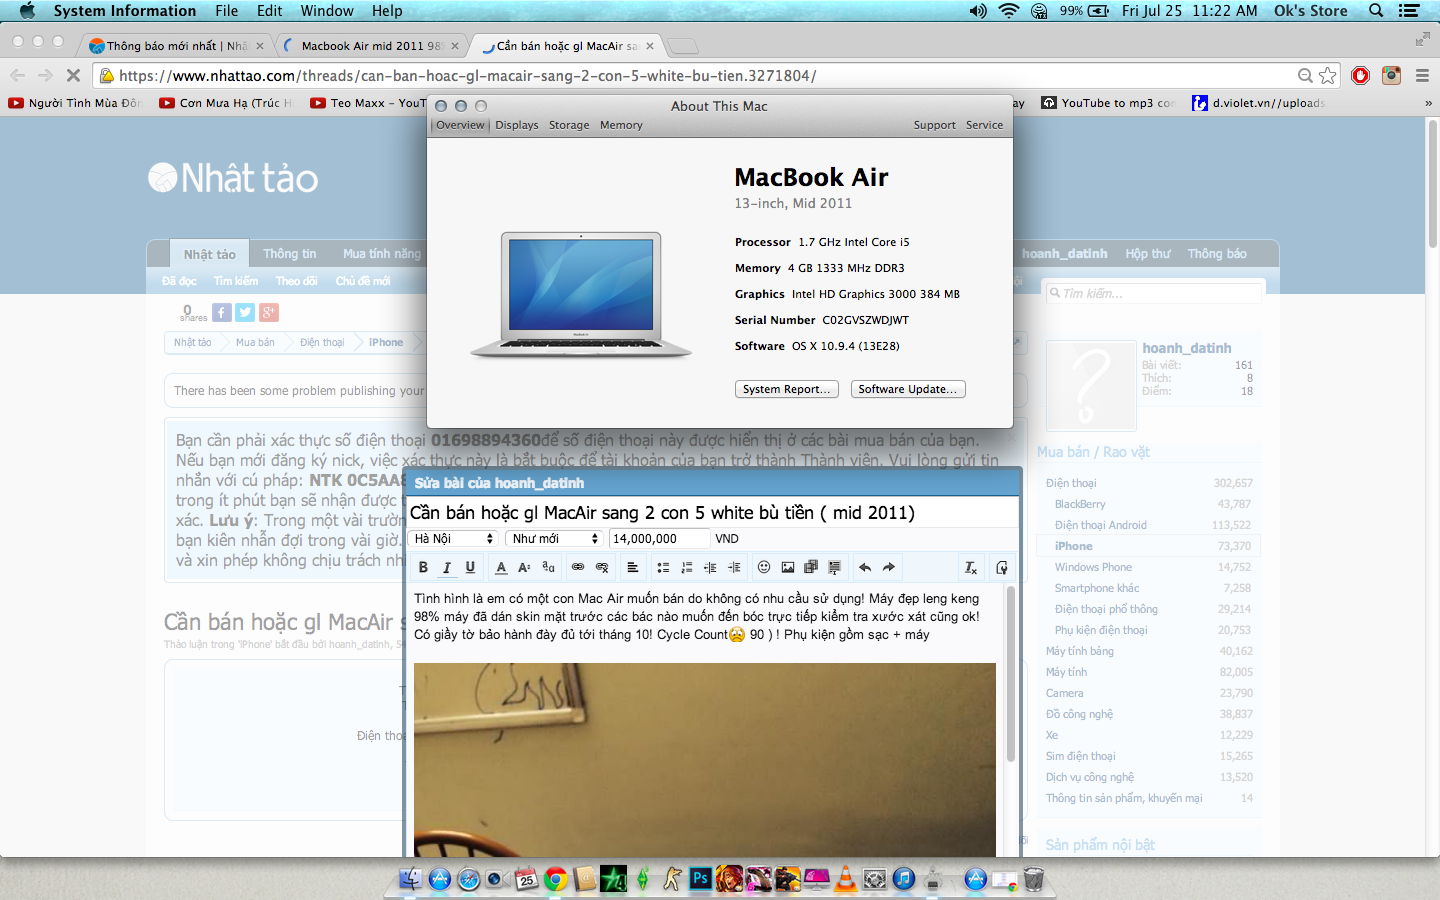
Task: Click the Tìm kiếm search box
Action: [1156, 293]
